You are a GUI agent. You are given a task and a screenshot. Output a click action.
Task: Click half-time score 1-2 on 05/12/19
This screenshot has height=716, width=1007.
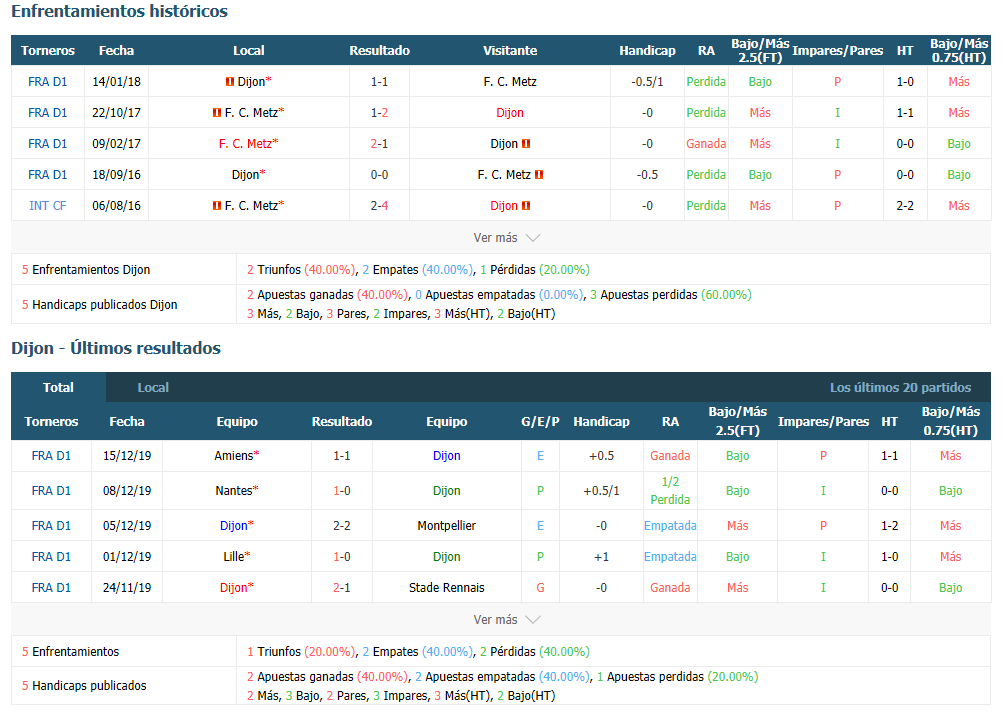click(889, 525)
